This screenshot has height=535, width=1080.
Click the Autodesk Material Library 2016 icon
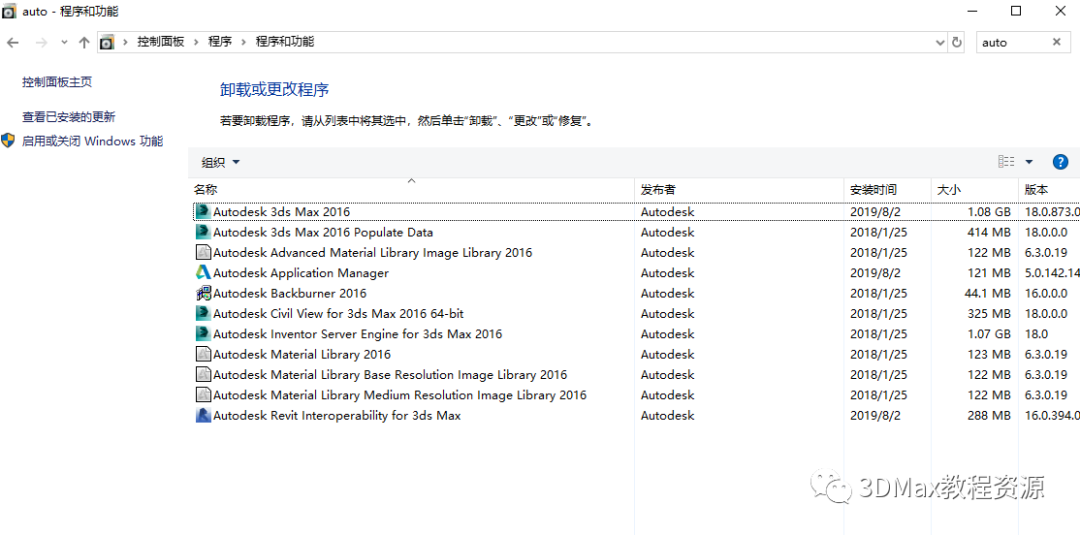(203, 355)
